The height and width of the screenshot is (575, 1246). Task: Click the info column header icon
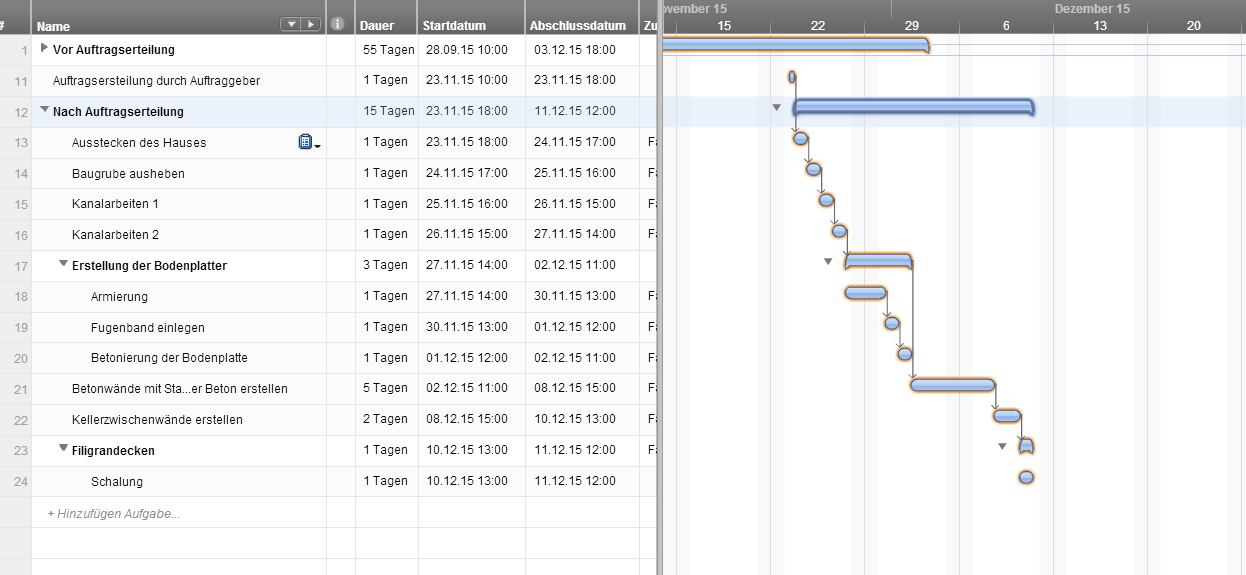coord(338,24)
